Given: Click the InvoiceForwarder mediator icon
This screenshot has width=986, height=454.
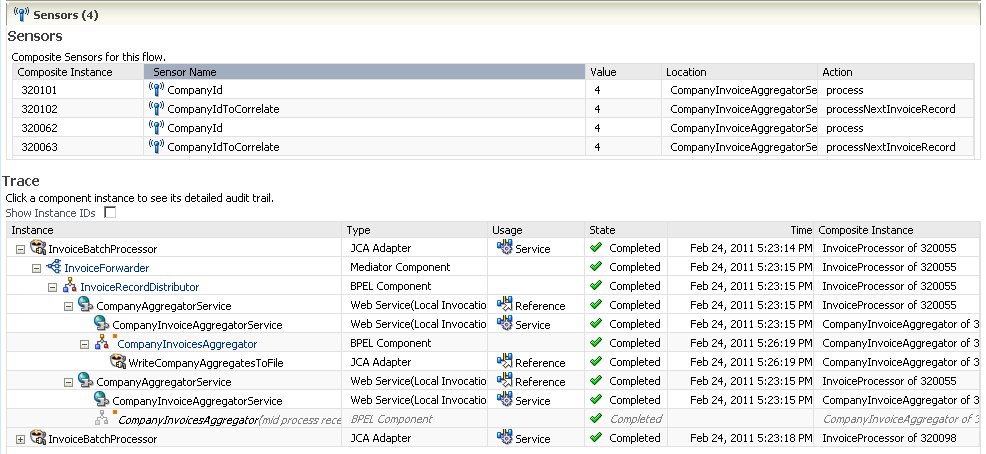Looking at the screenshot, I should click(x=53, y=268).
